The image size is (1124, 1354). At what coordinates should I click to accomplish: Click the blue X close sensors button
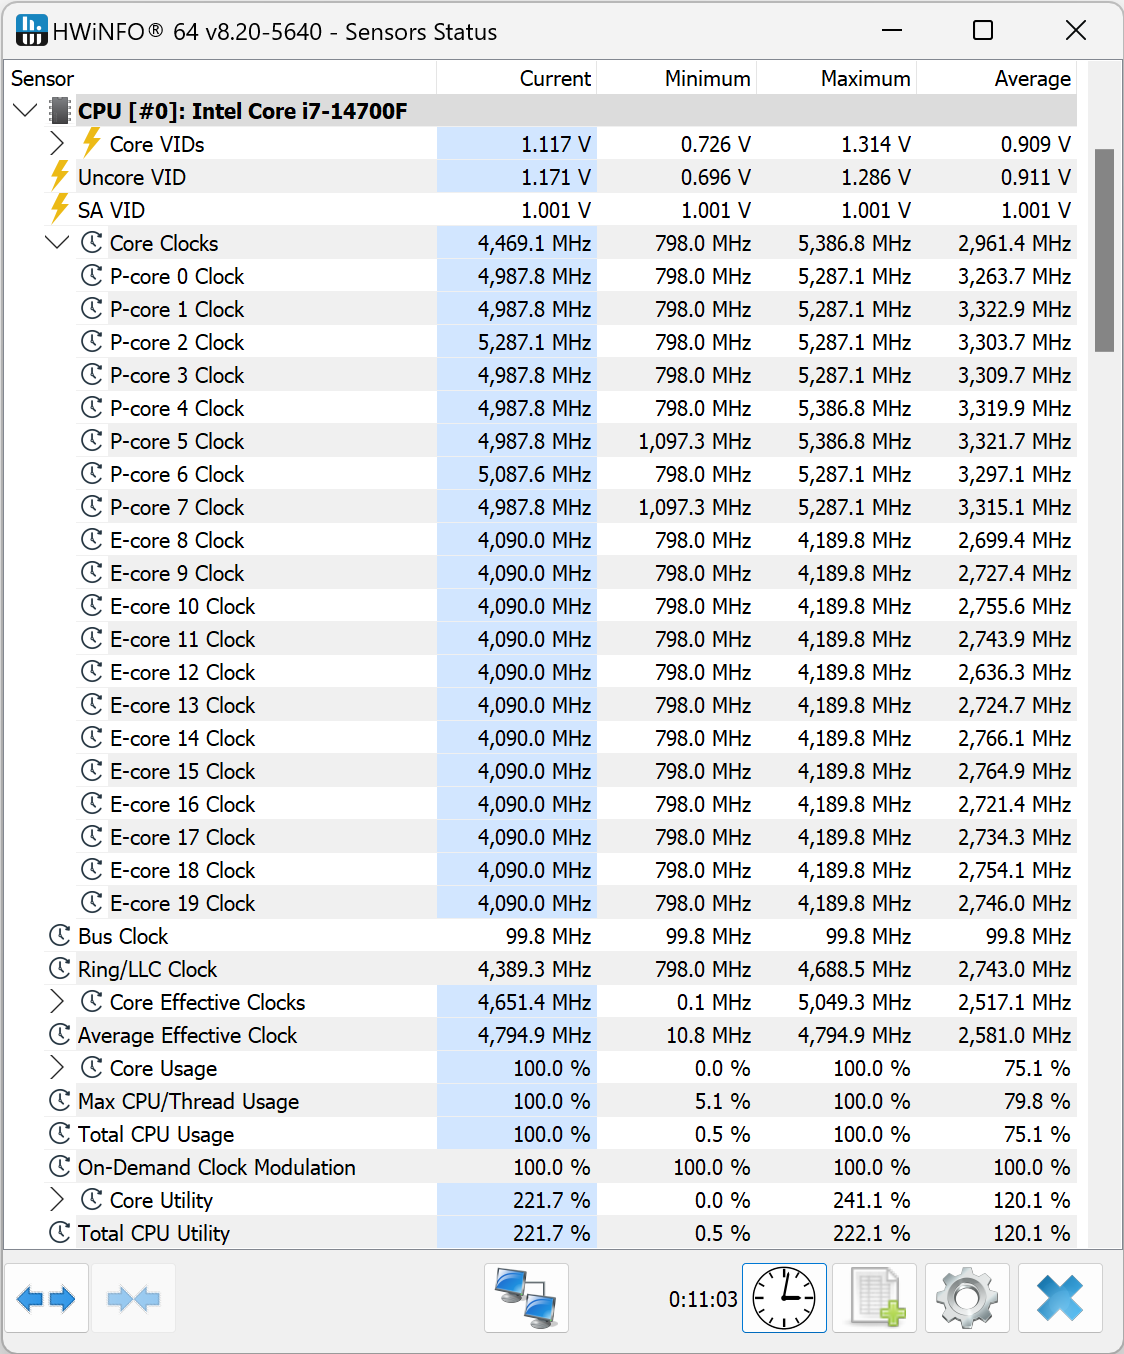tap(1060, 1299)
